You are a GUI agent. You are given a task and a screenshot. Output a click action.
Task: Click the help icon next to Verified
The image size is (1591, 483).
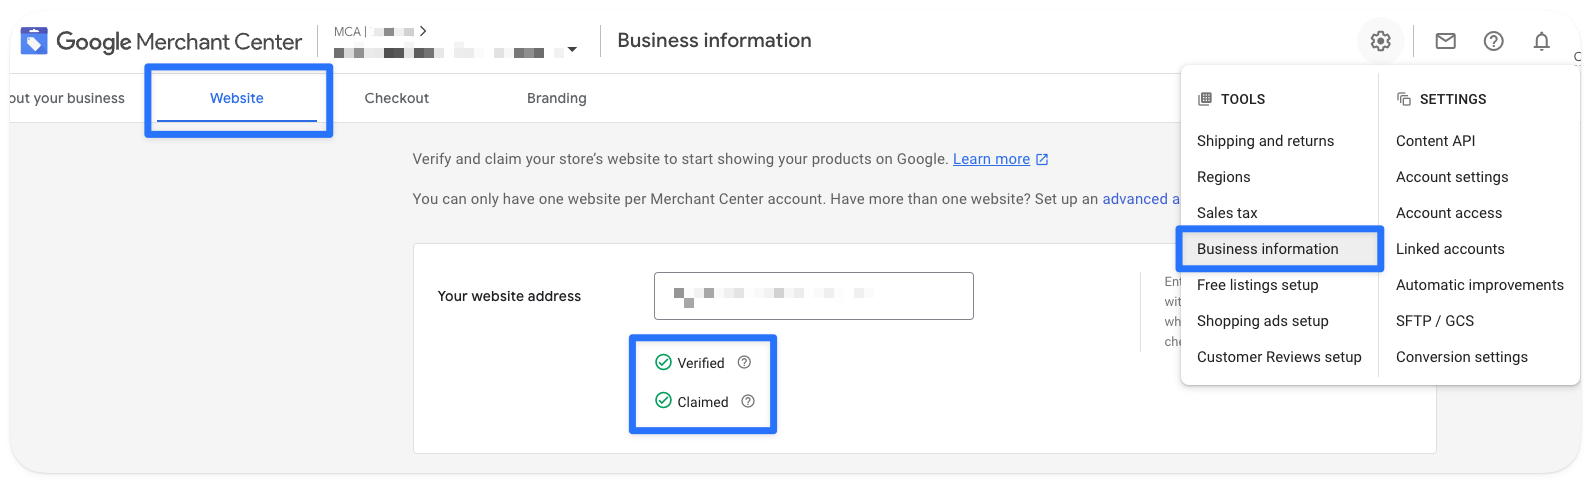(x=744, y=363)
